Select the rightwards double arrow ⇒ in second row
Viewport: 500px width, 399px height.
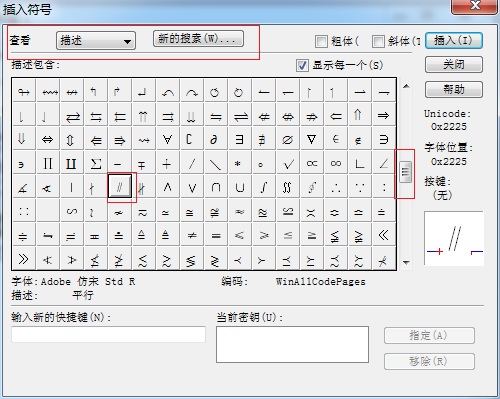(x=383, y=115)
